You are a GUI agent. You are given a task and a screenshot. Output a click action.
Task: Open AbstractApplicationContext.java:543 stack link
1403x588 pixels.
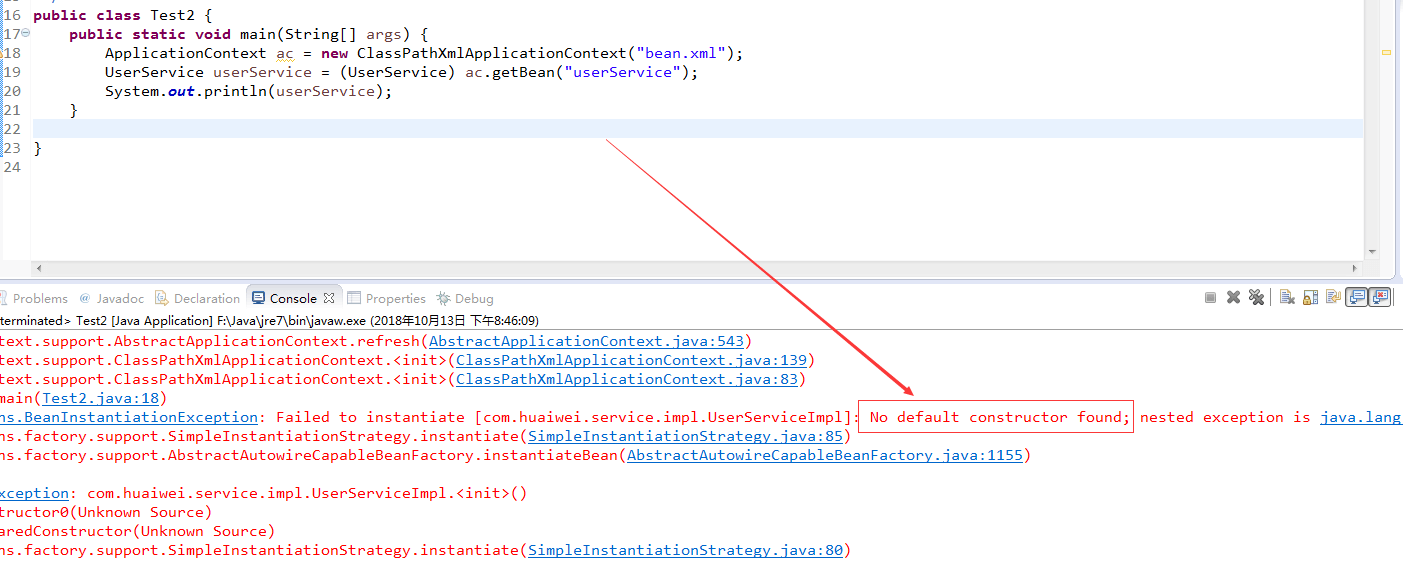click(586, 341)
